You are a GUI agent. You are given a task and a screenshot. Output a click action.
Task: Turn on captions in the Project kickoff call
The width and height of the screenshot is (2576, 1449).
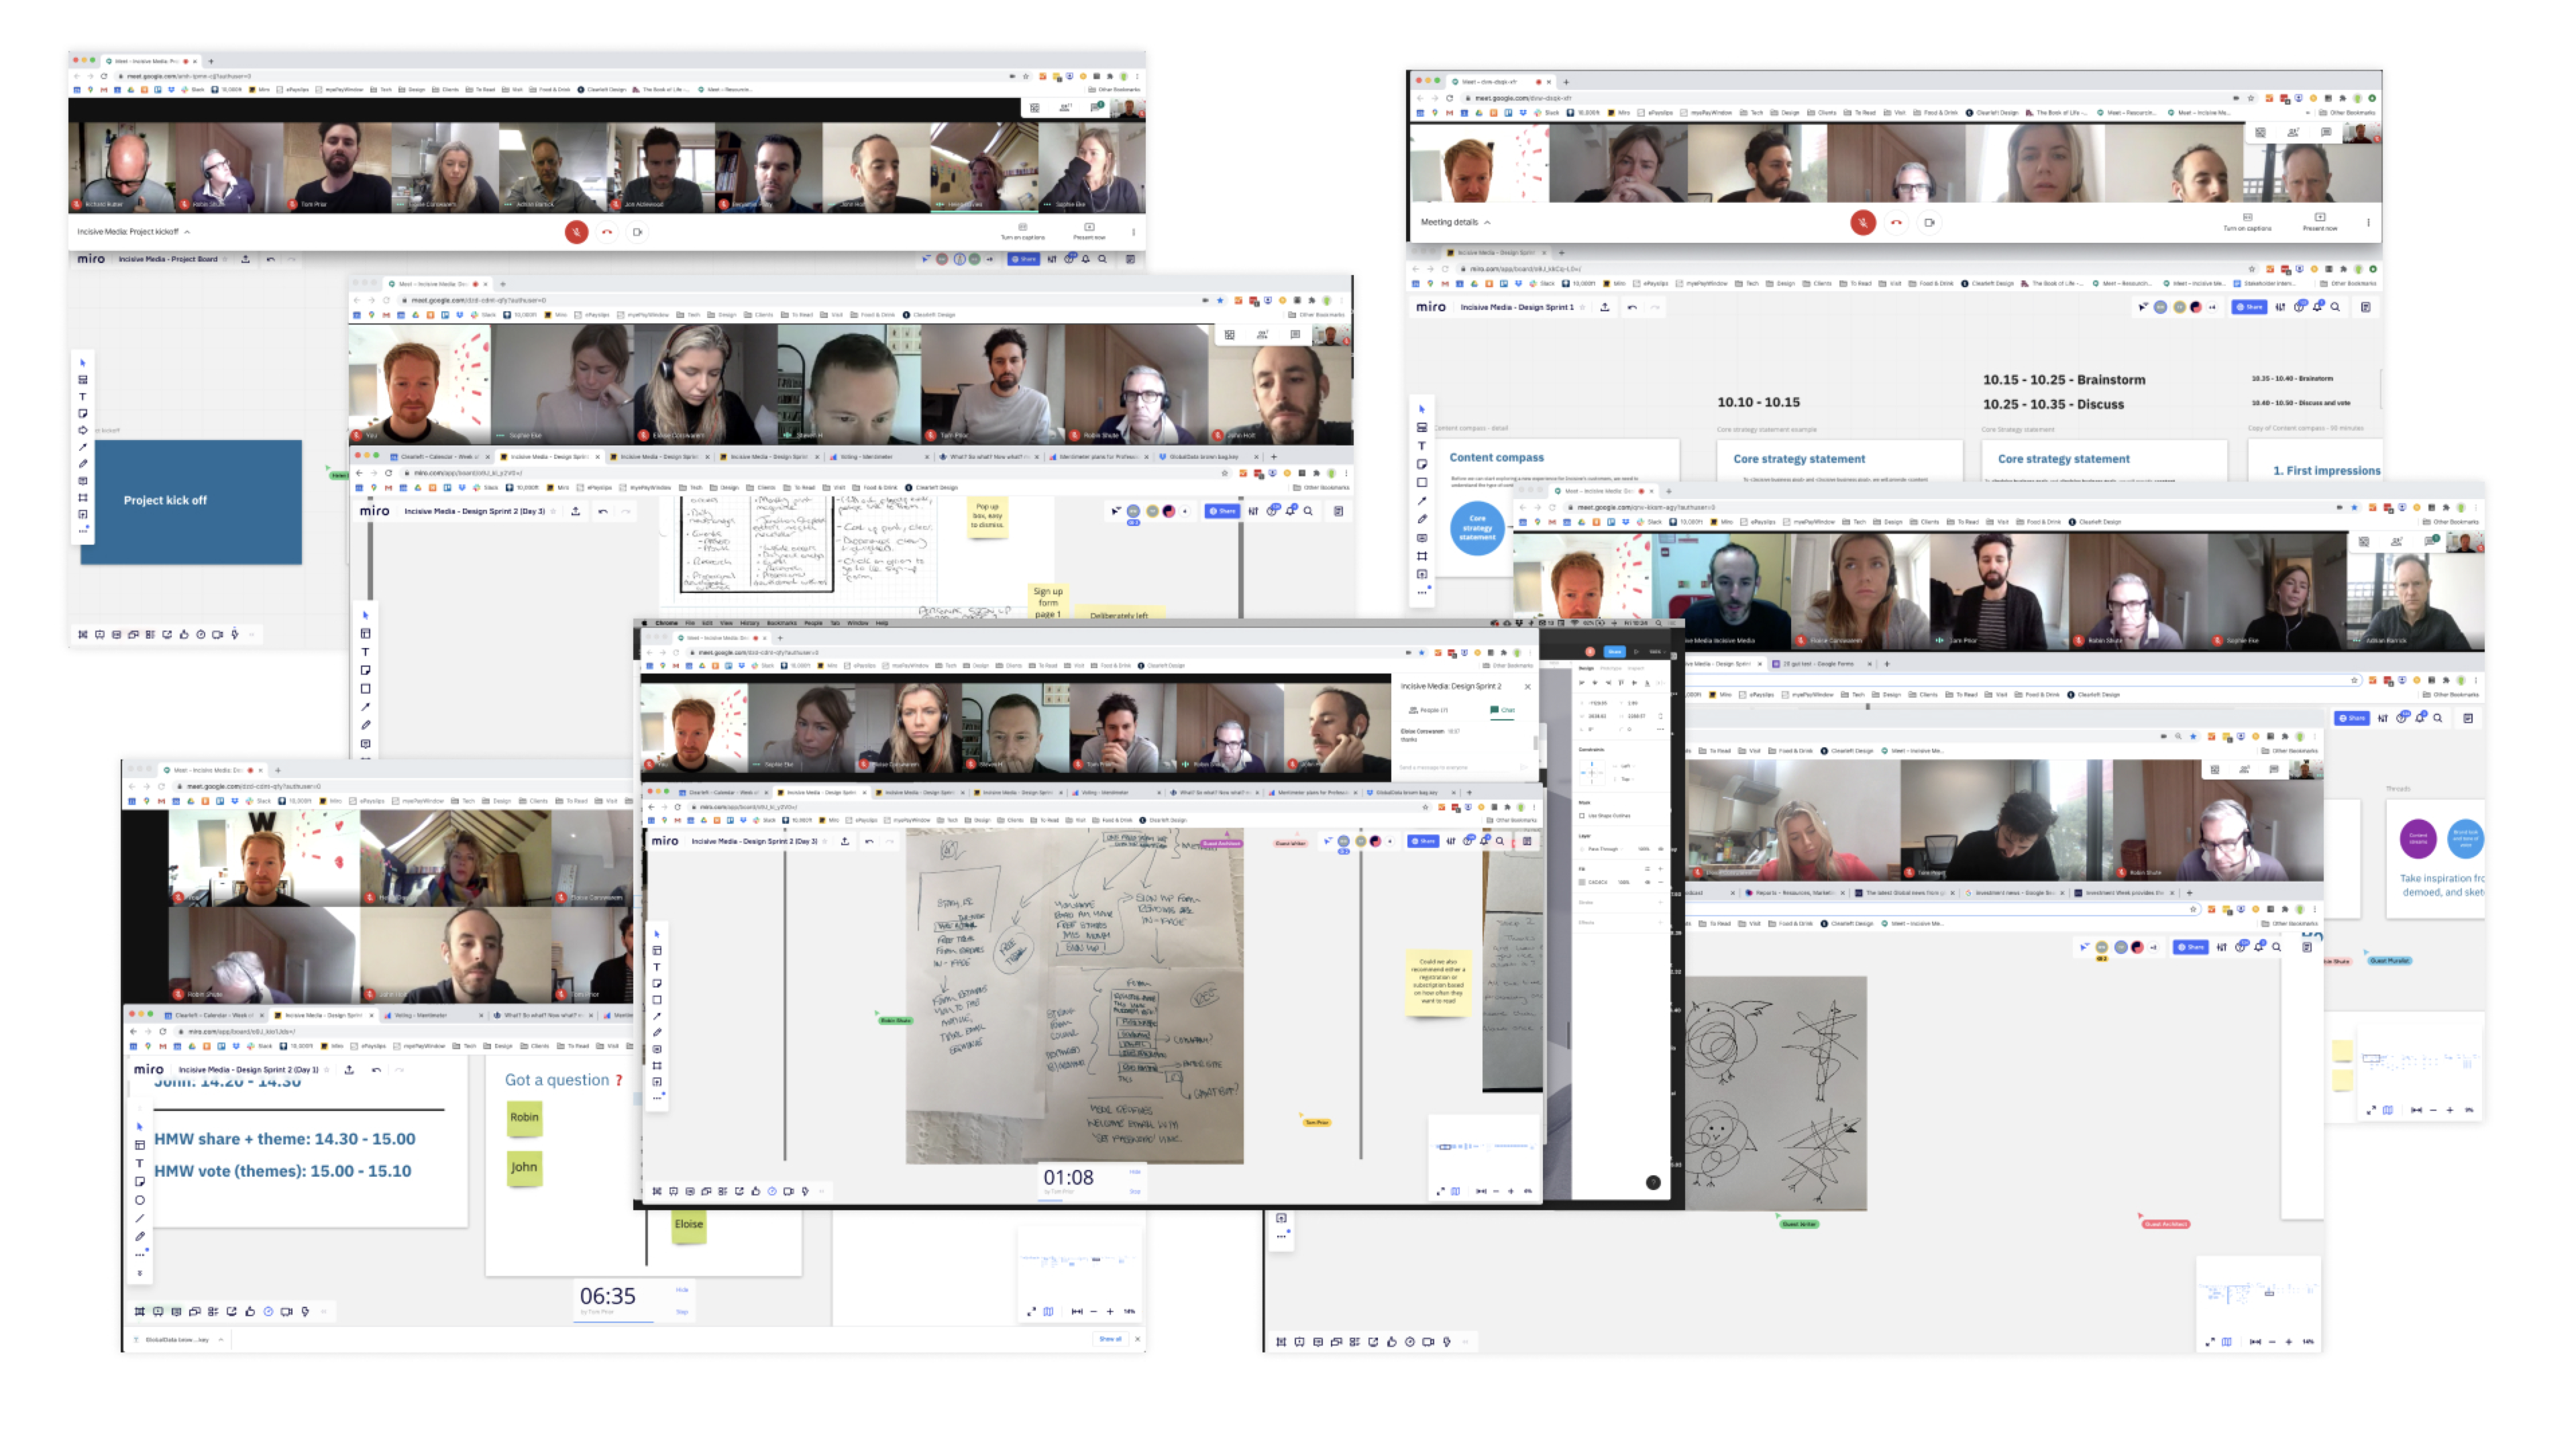1023,231
